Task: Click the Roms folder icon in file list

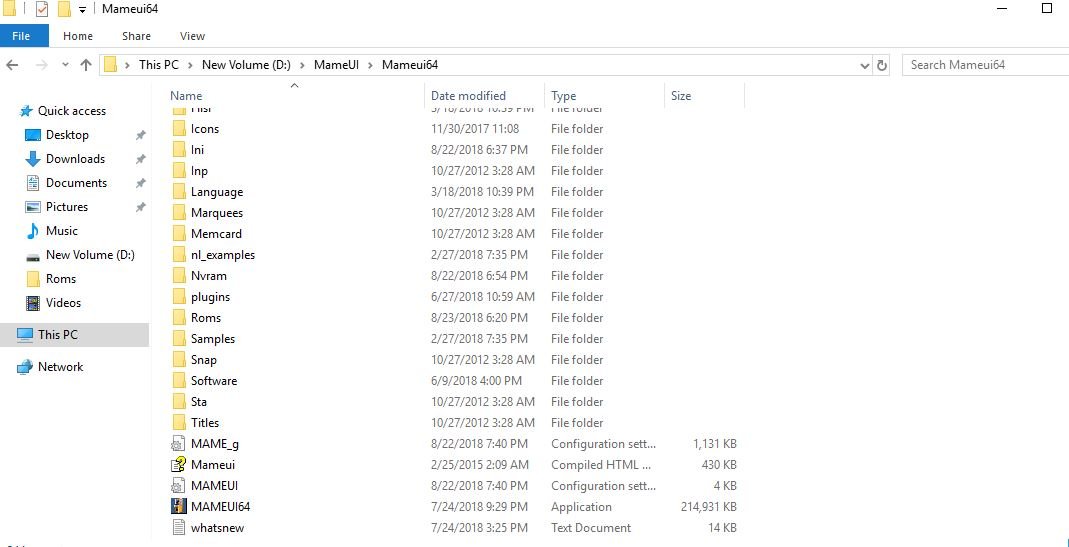Action: tap(179, 318)
